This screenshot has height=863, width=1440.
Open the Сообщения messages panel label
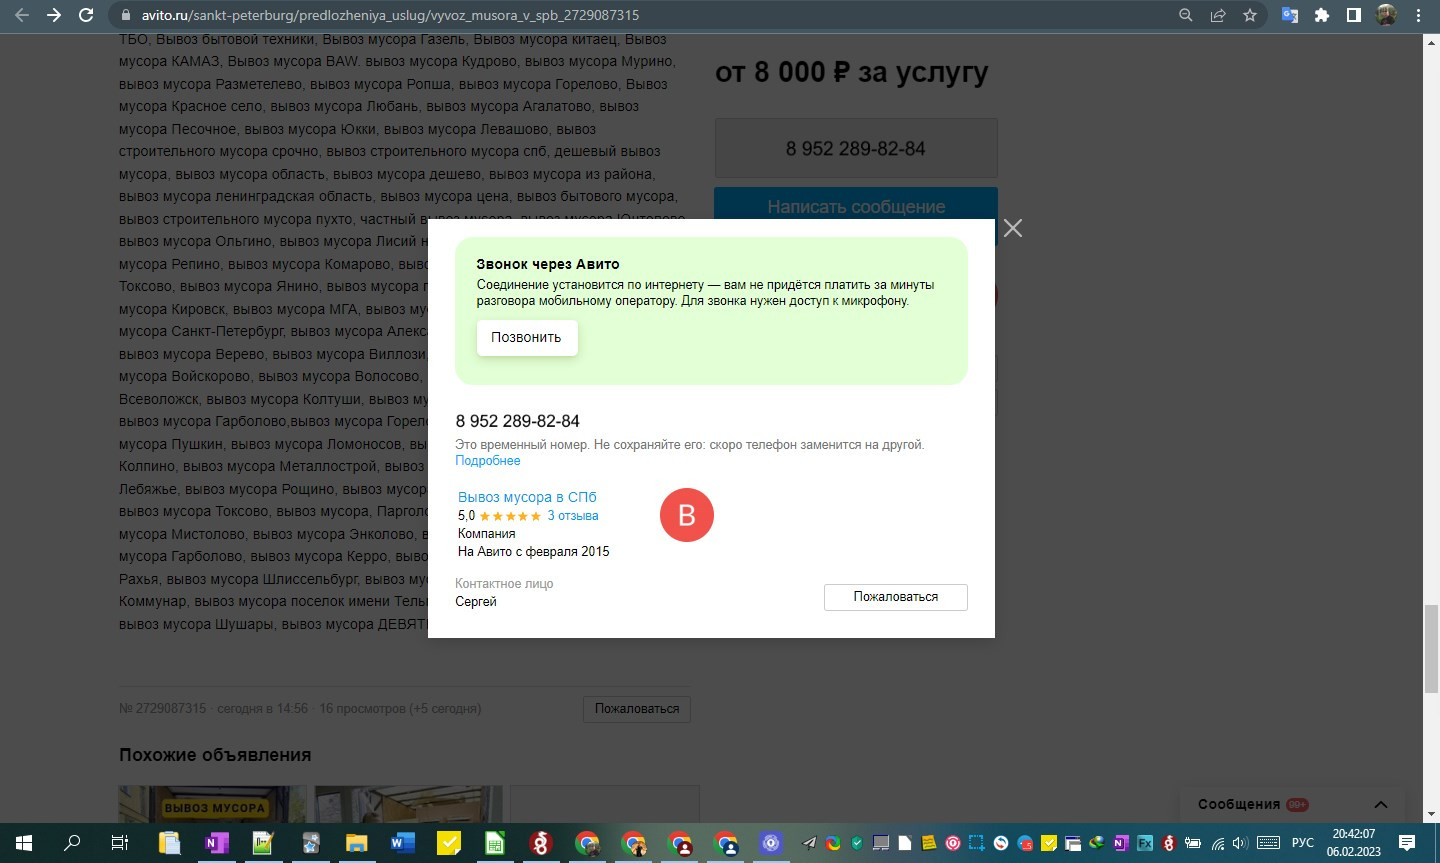(1239, 805)
